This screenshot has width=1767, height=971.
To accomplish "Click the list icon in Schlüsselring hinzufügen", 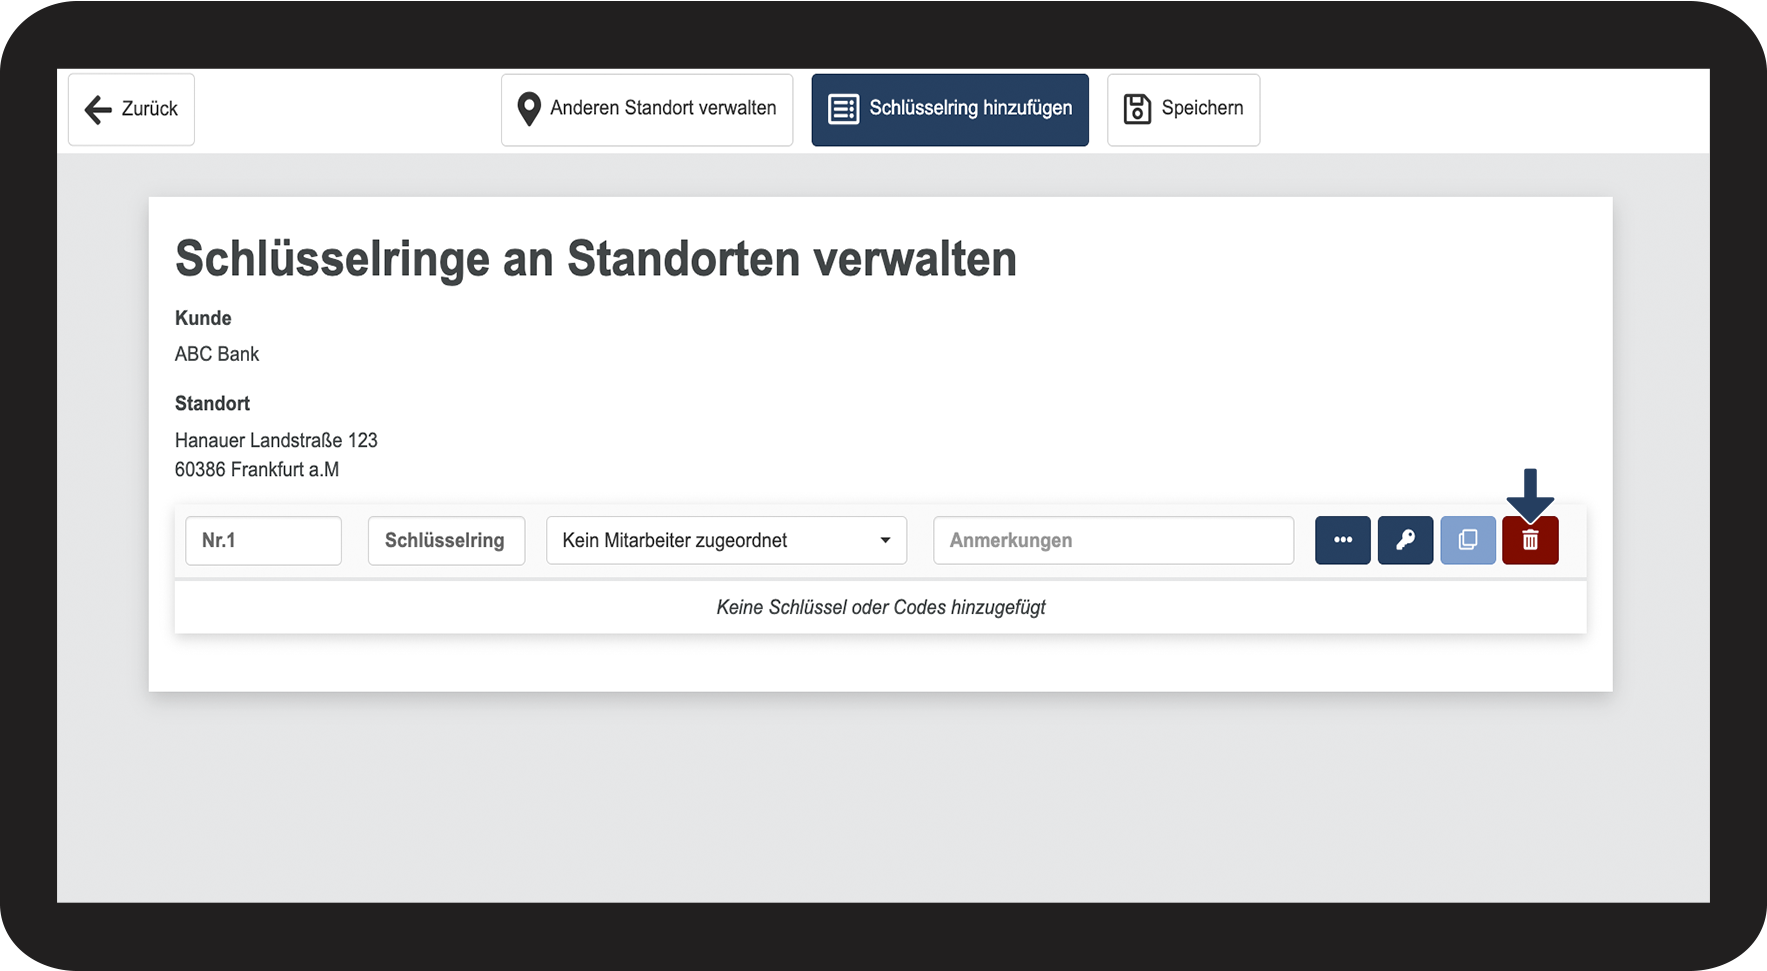I will pos(843,109).
